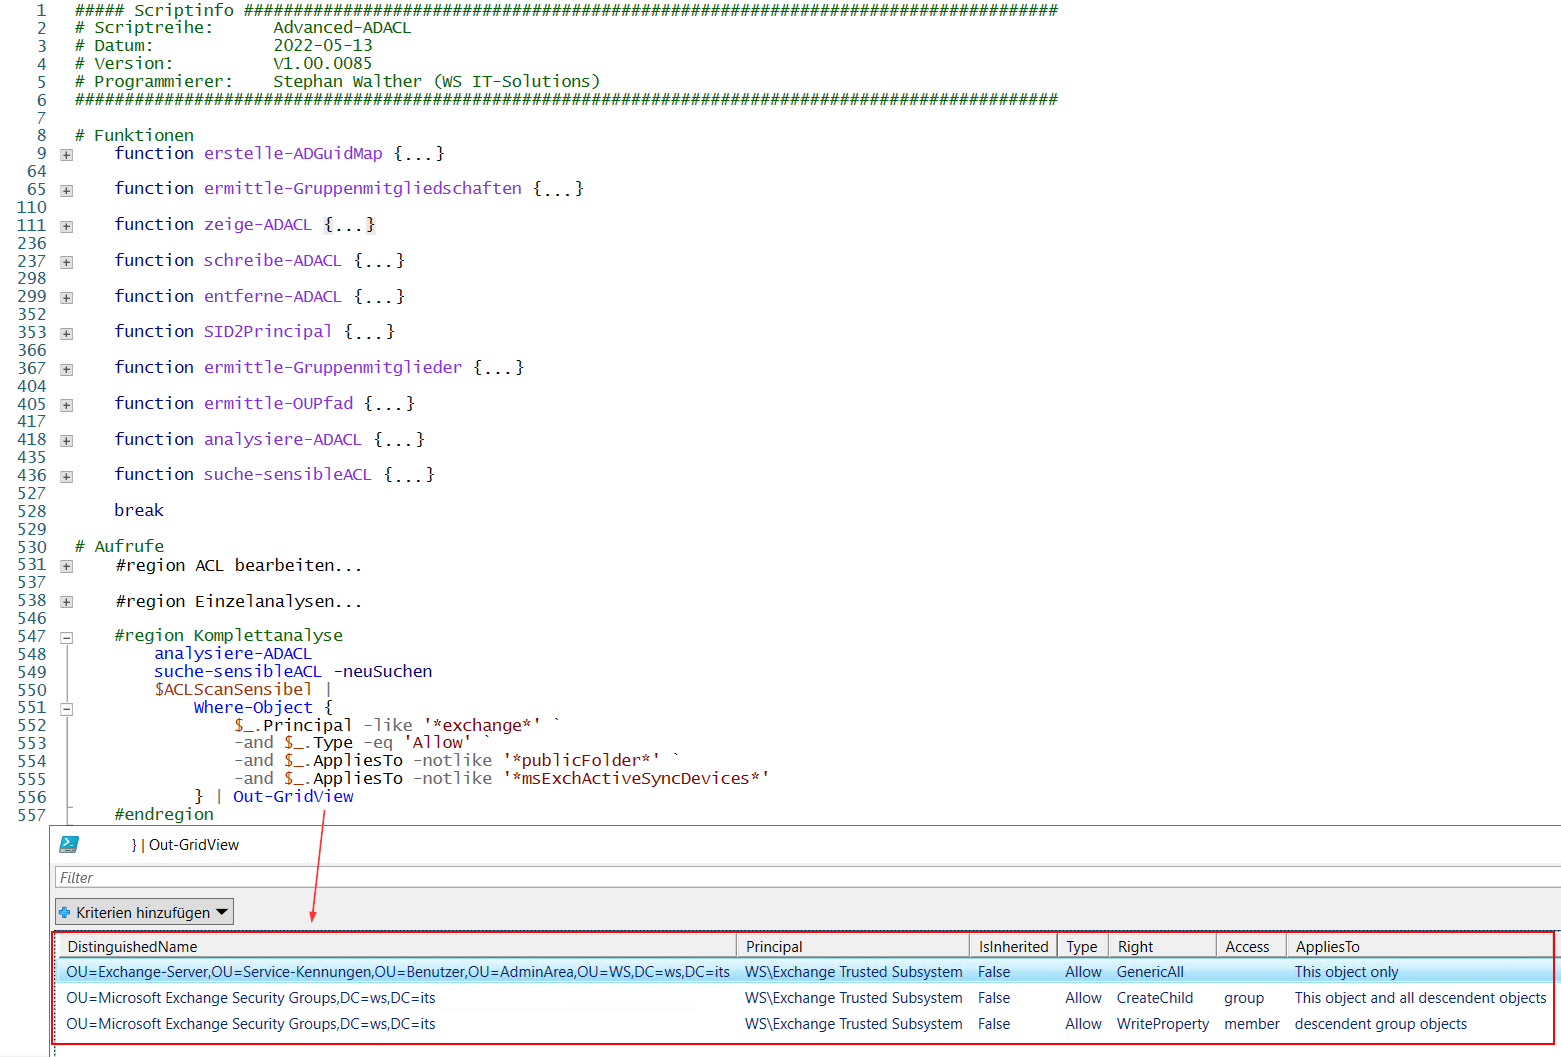Click into the Filter search field
1561x1057 pixels.
[807, 877]
